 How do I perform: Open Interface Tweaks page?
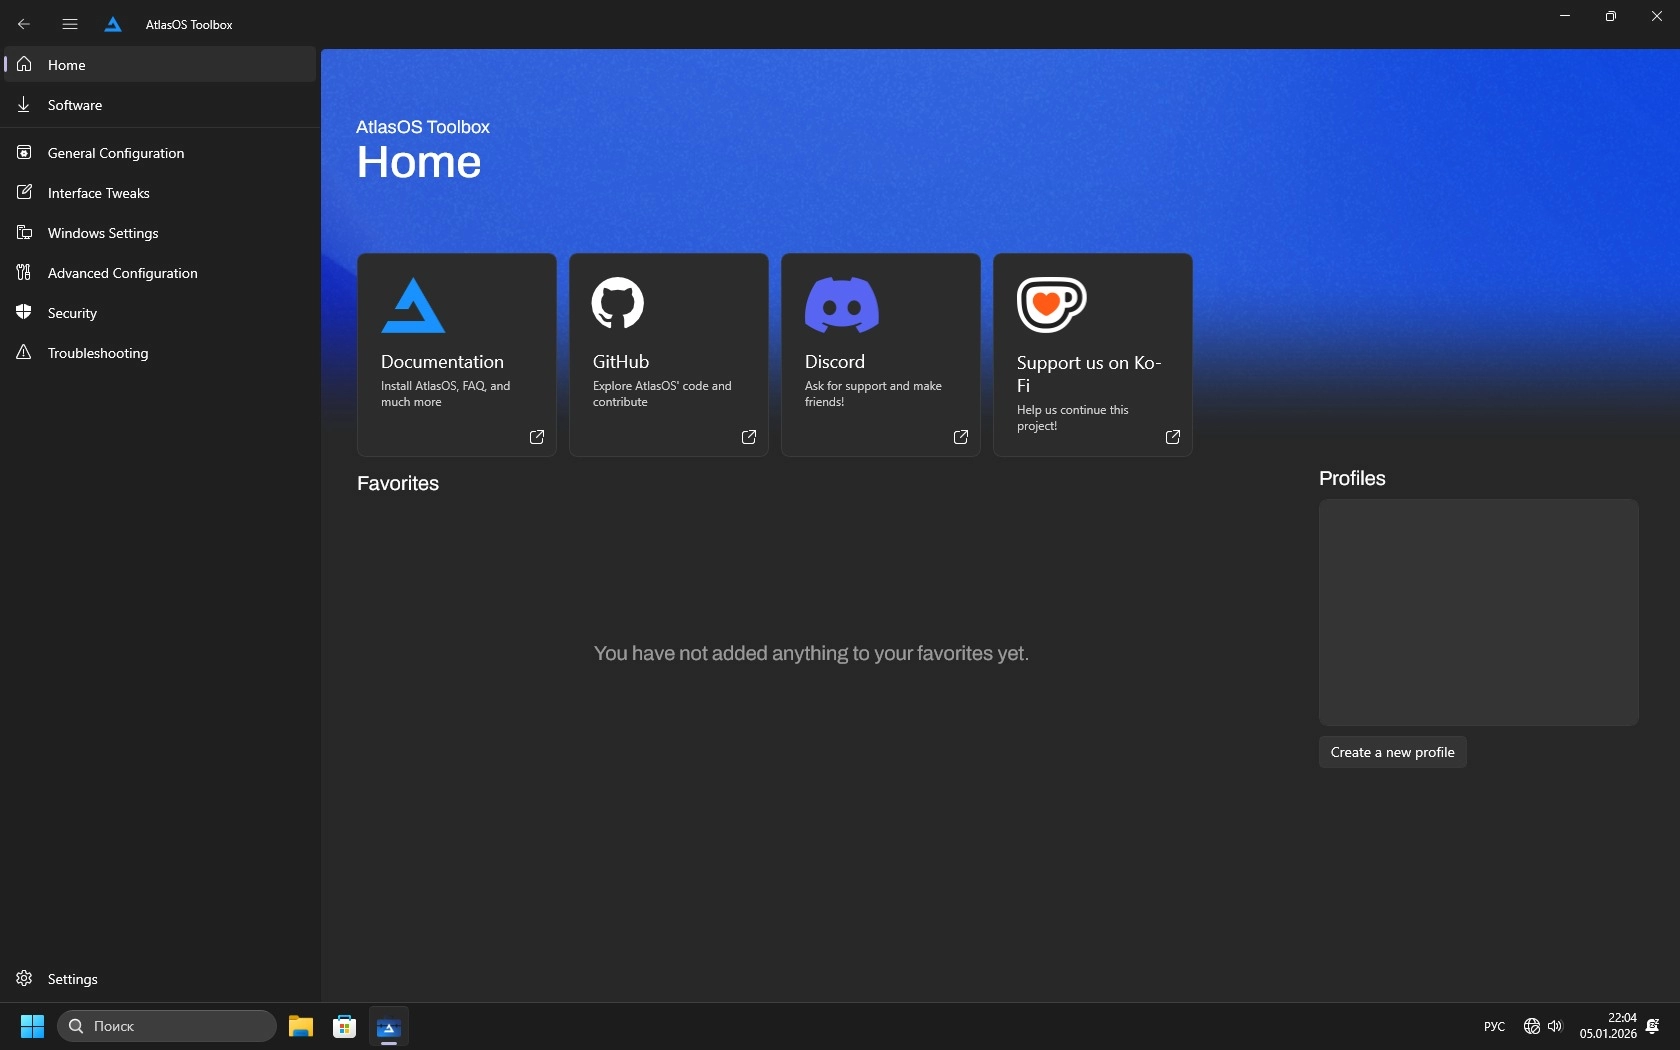(160, 192)
